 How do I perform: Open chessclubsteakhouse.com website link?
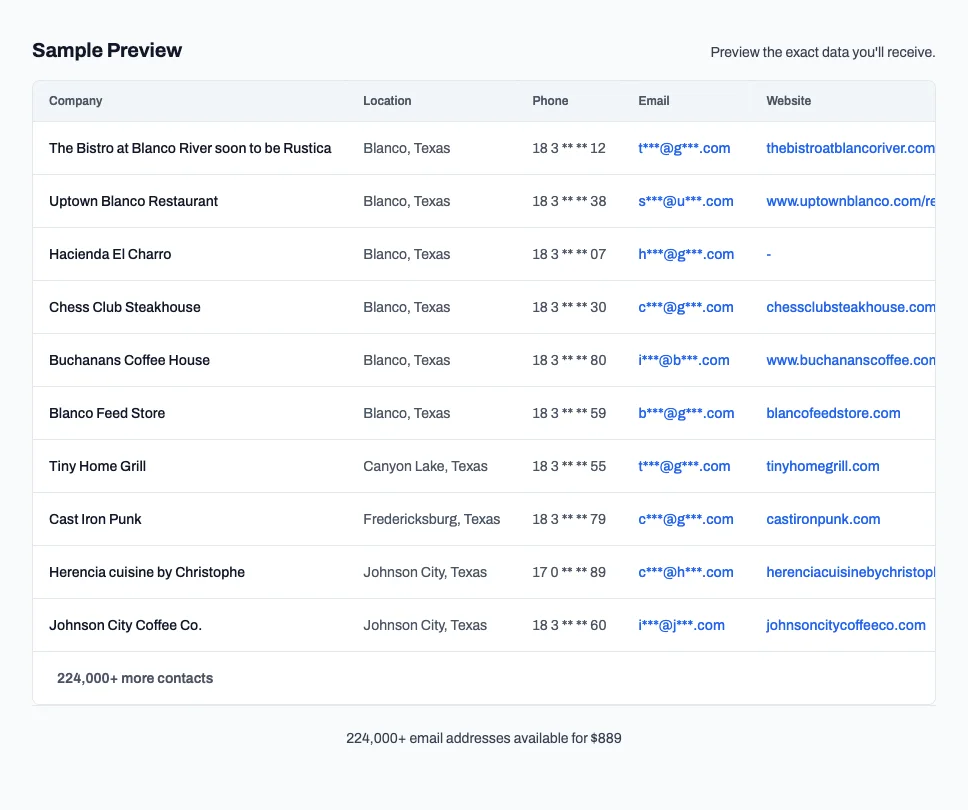click(850, 307)
